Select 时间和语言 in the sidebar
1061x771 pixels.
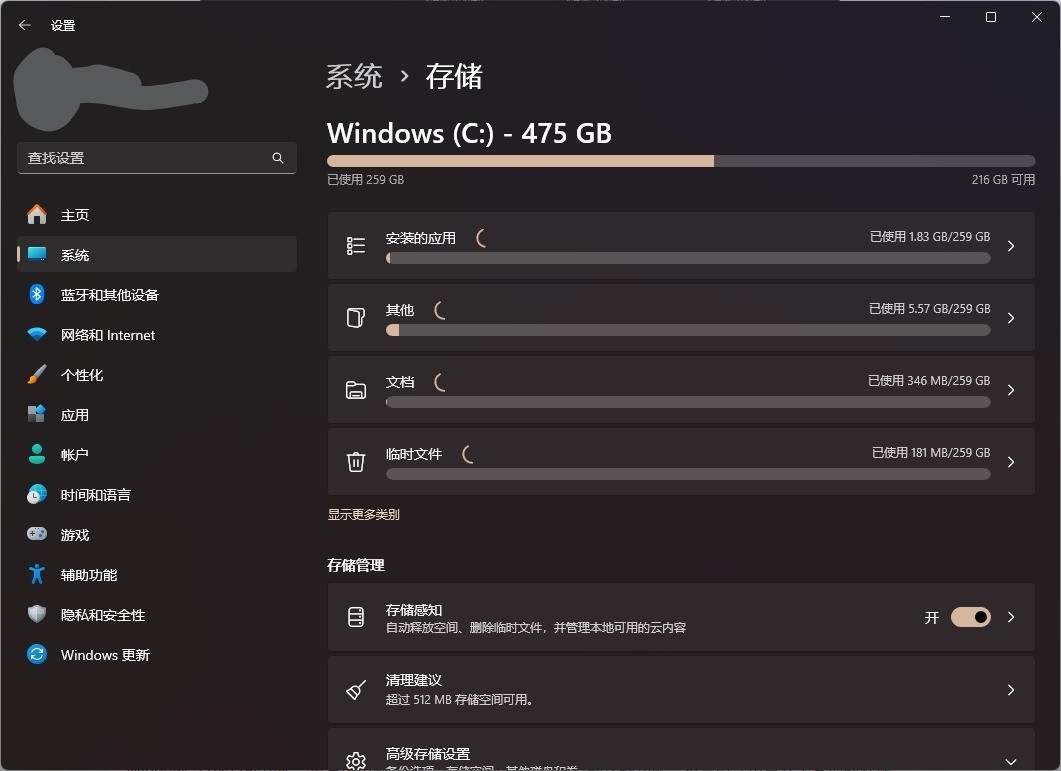[95, 495]
